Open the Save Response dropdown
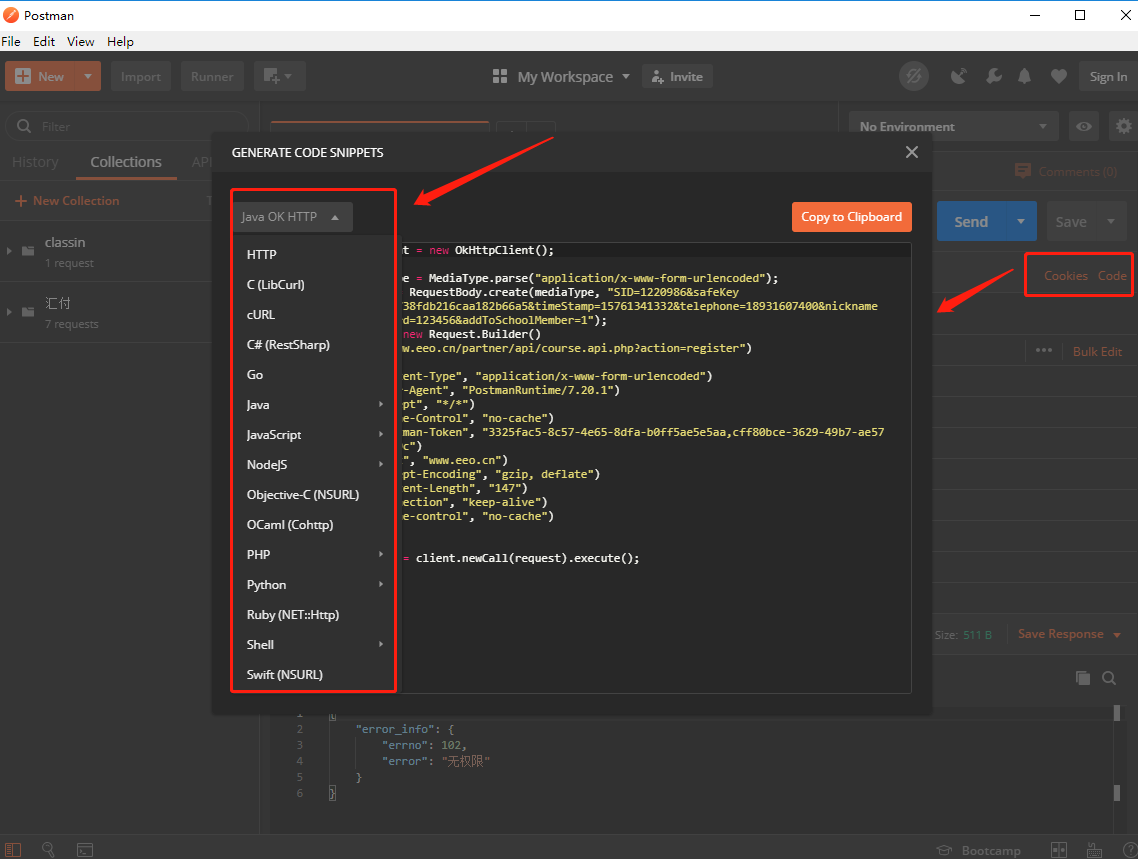 point(1069,634)
